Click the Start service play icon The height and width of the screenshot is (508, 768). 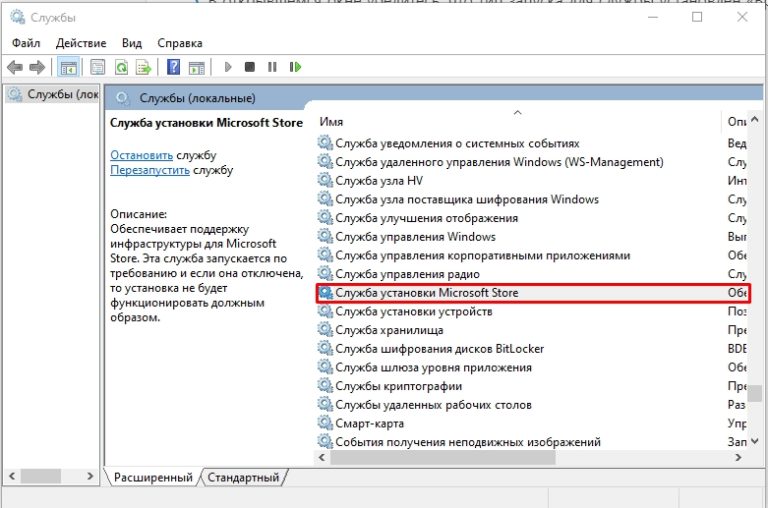(x=228, y=67)
